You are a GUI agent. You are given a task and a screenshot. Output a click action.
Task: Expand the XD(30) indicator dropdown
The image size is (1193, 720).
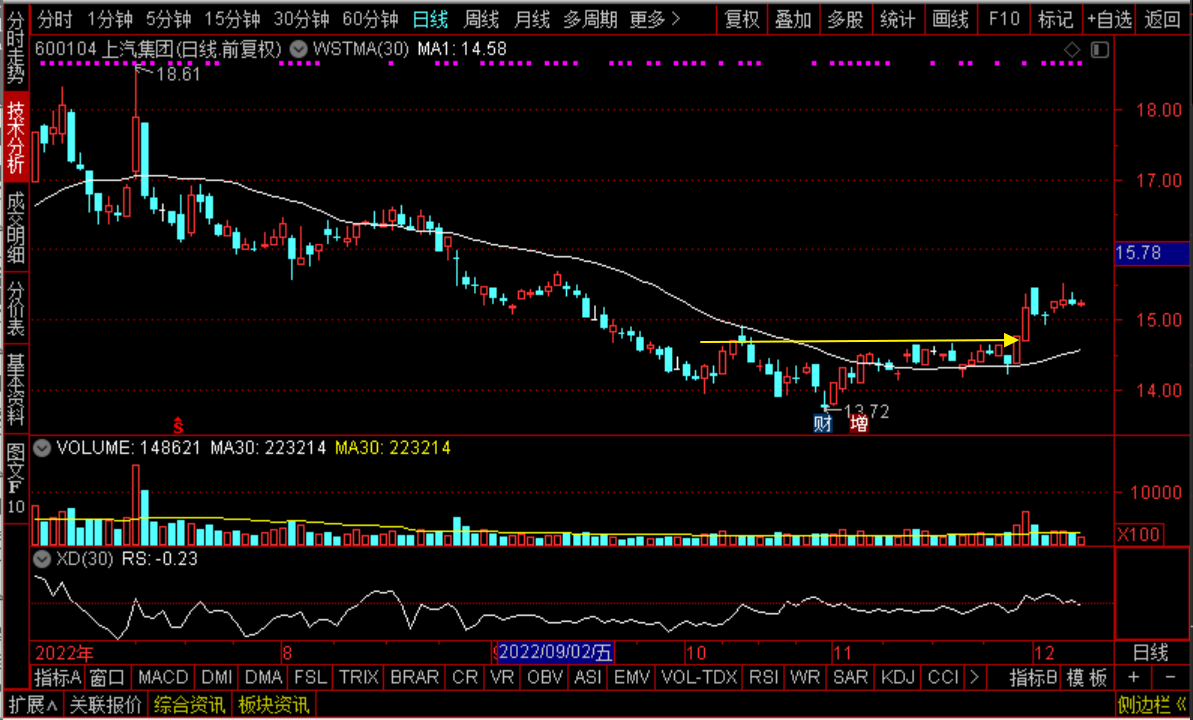[x=43, y=559]
